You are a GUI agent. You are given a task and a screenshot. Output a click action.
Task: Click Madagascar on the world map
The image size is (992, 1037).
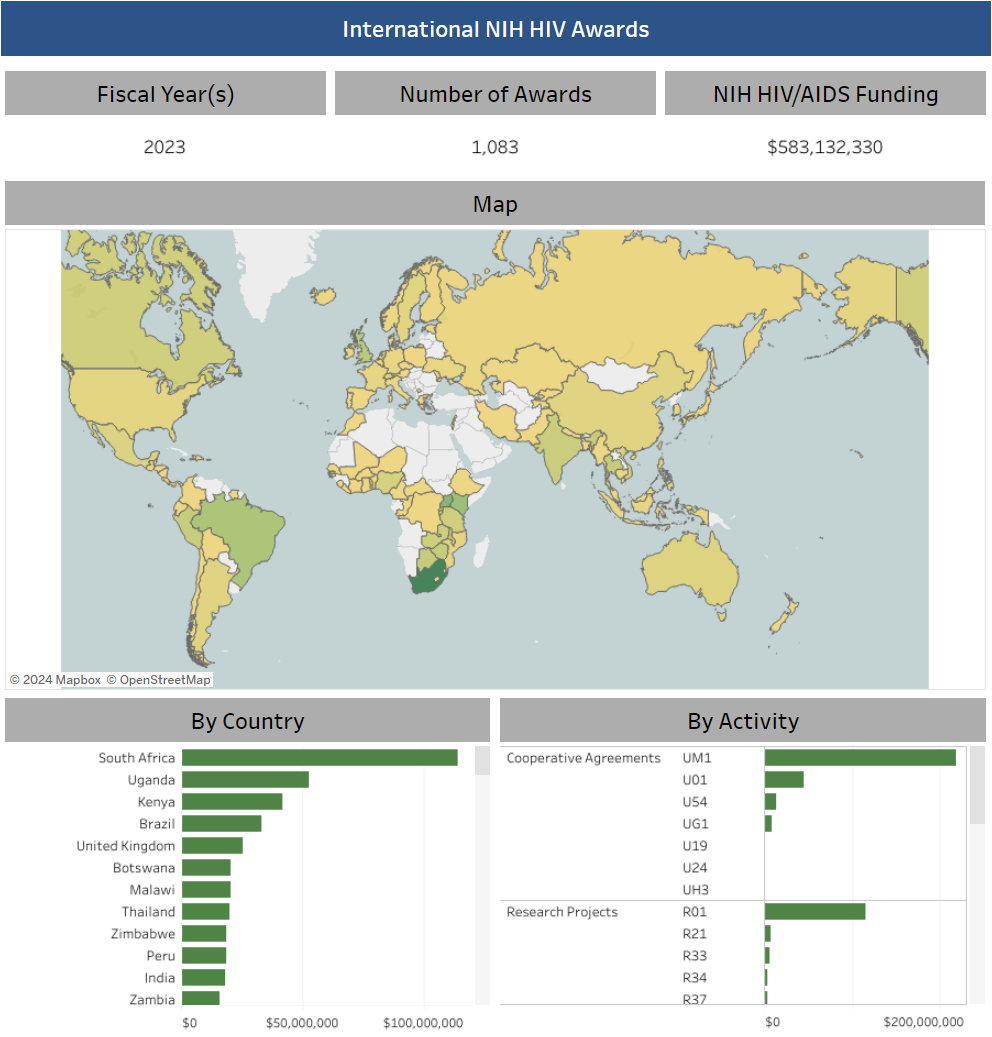click(481, 551)
